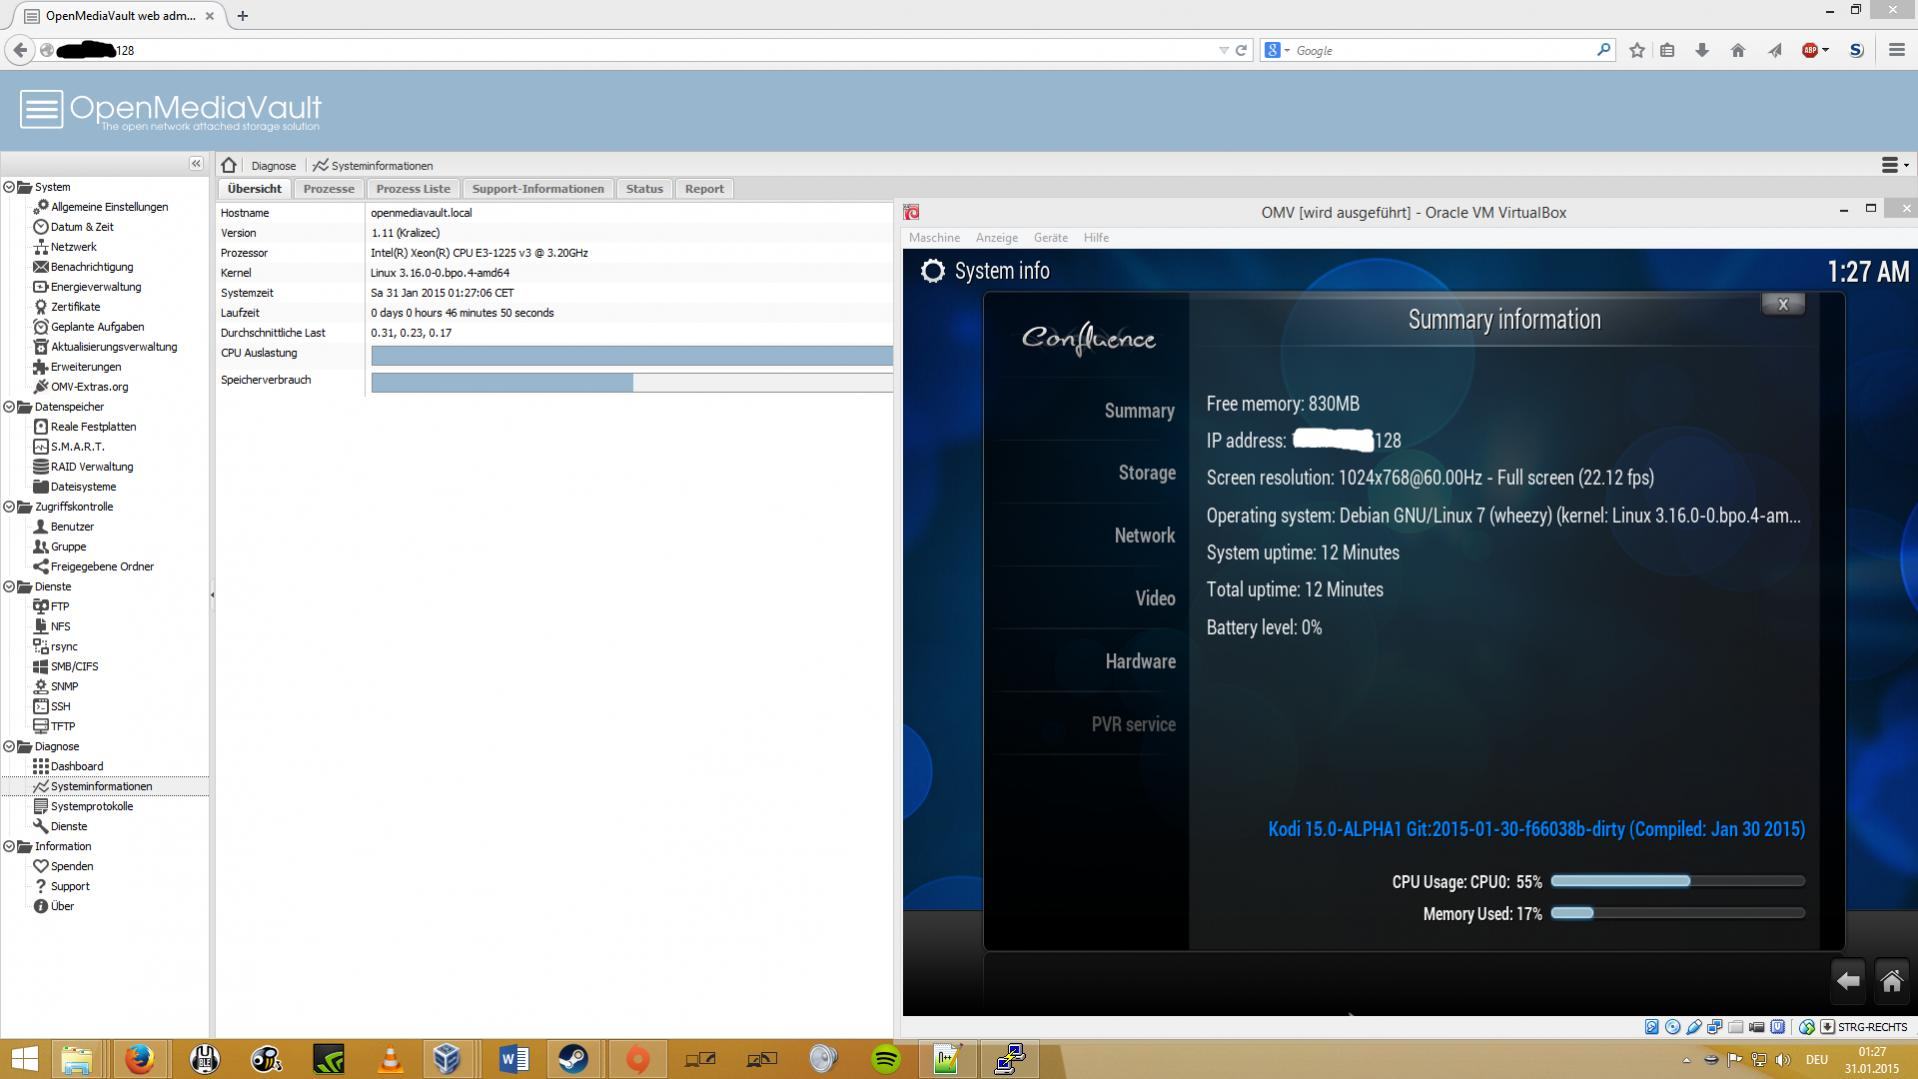Select Video in Kodi System info
Image resolution: width=1918 pixels, height=1079 pixels.
point(1155,599)
